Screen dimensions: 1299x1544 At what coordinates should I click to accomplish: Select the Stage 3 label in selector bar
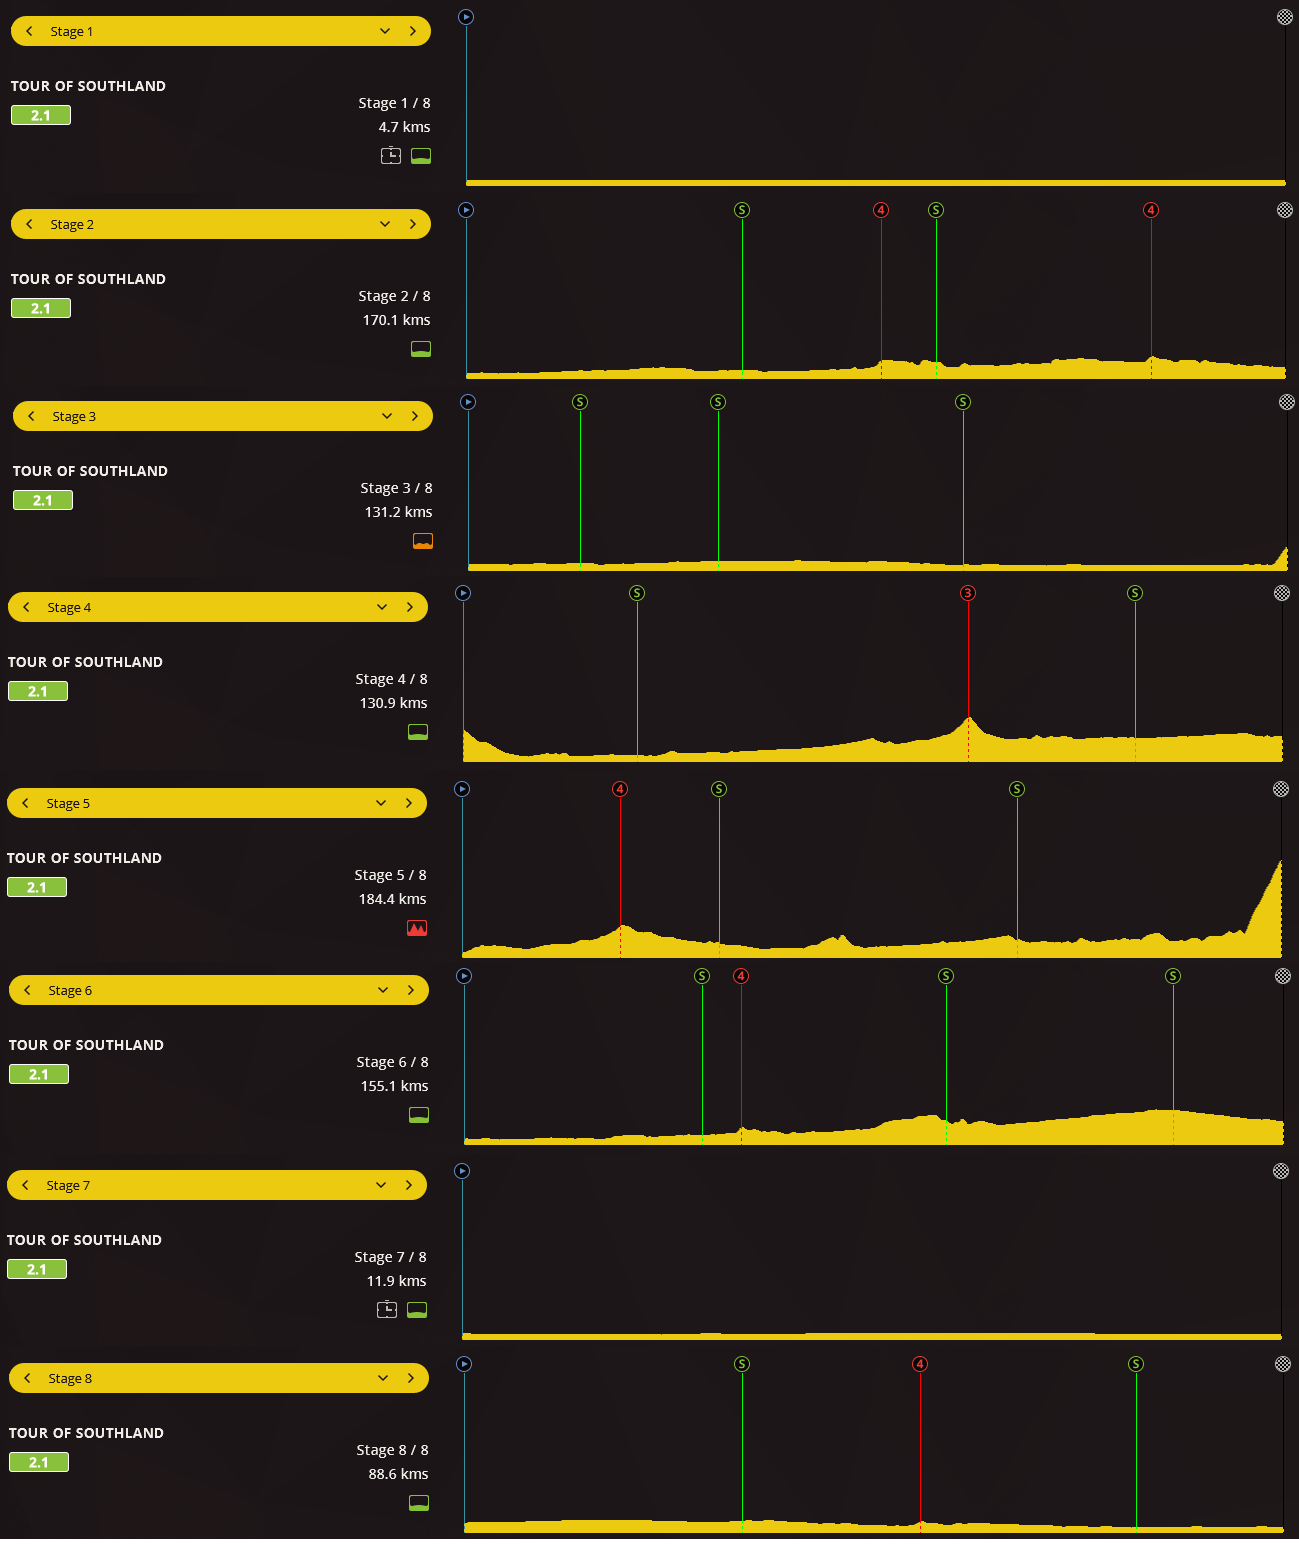(x=74, y=416)
